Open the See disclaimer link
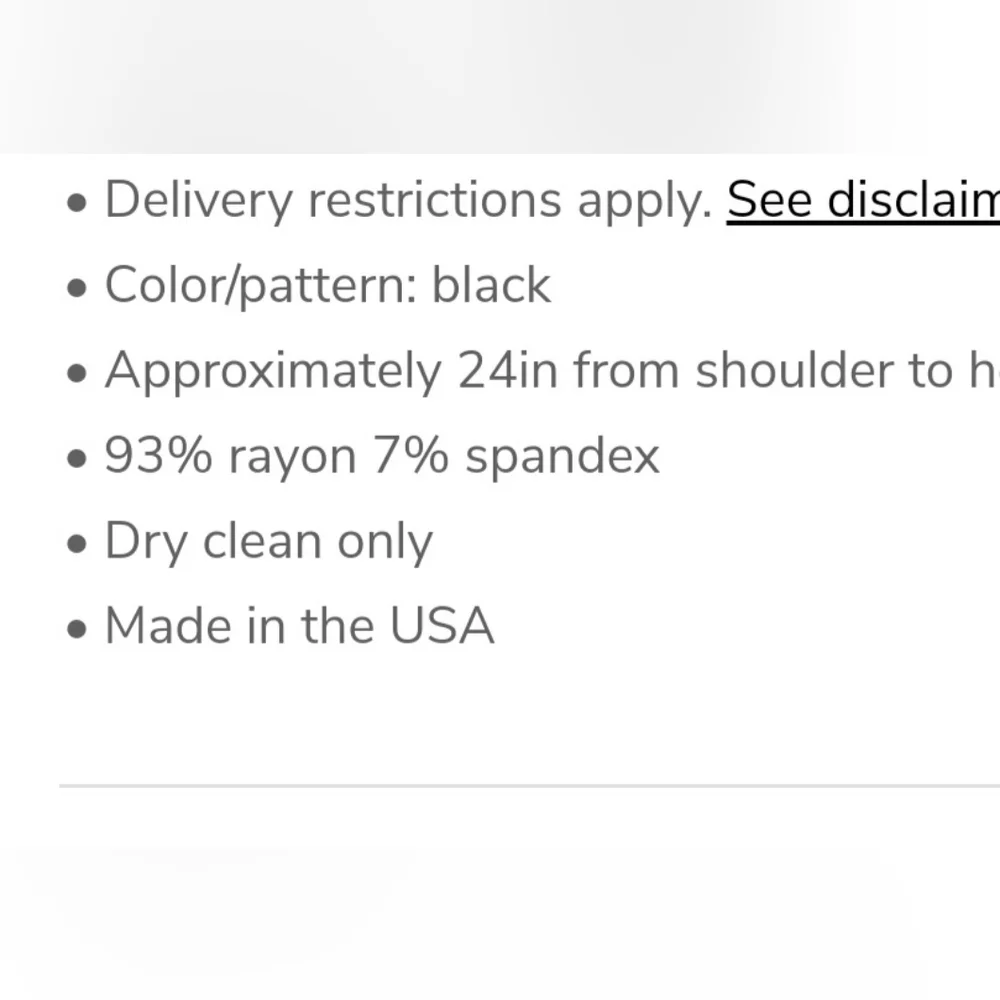Image resolution: width=1000 pixels, height=1000 pixels. tap(862, 200)
